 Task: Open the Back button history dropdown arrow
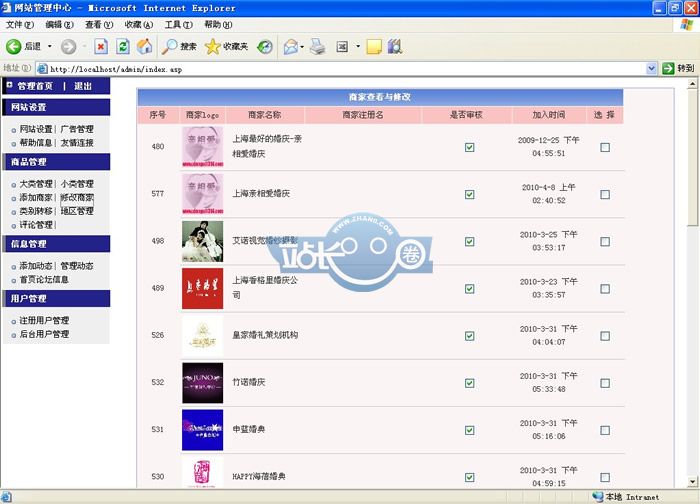click(x=50, y=46)
